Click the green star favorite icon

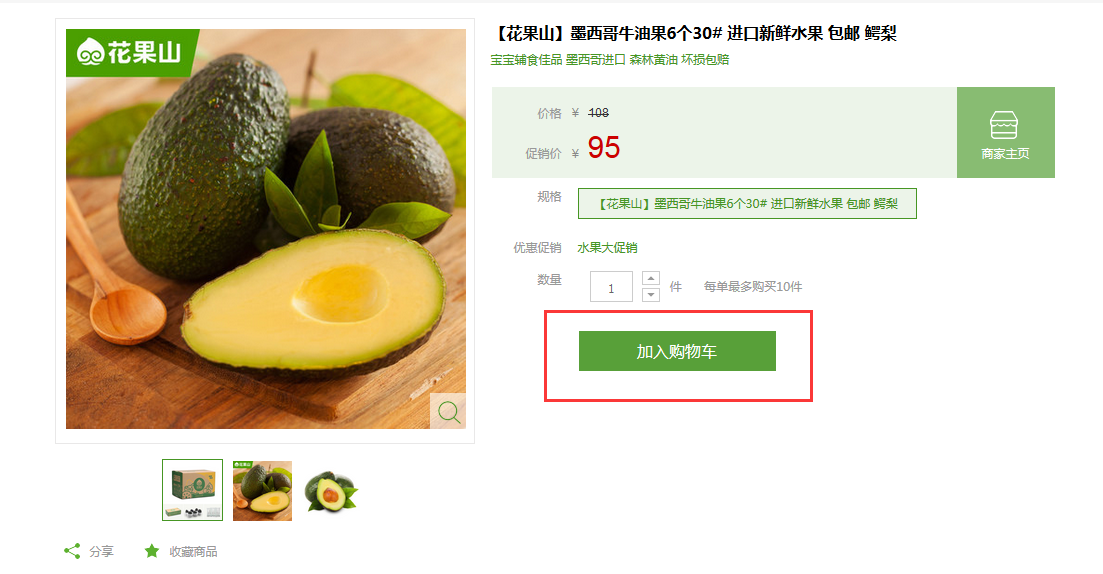pyautogui.click(x=151, y=551)
